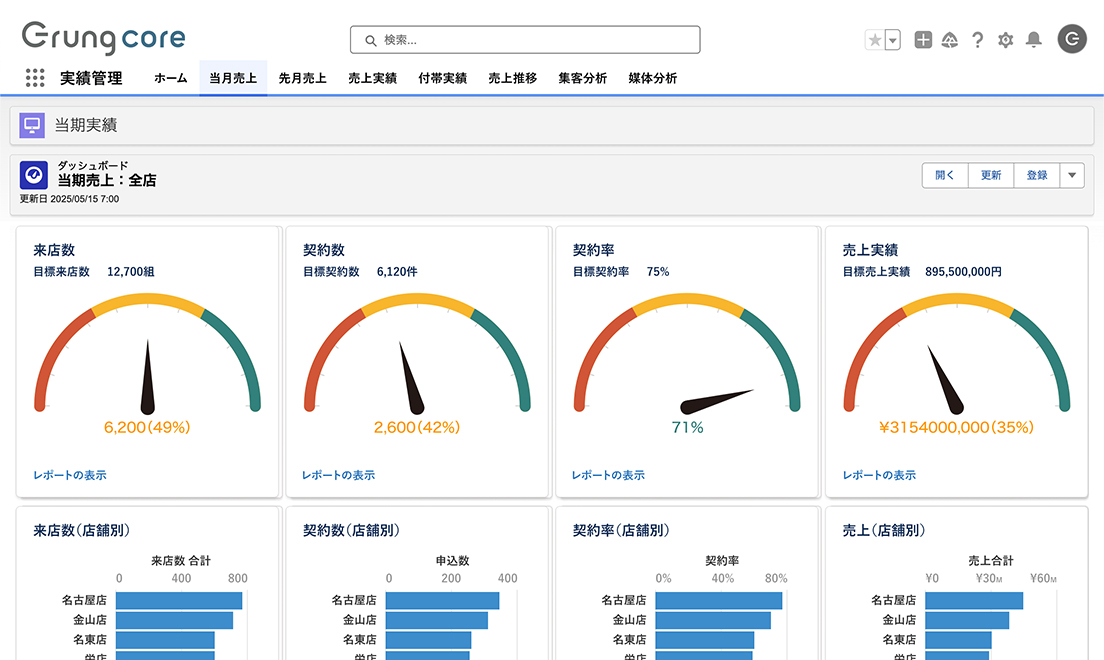Focus the 検索 search field

525,40
